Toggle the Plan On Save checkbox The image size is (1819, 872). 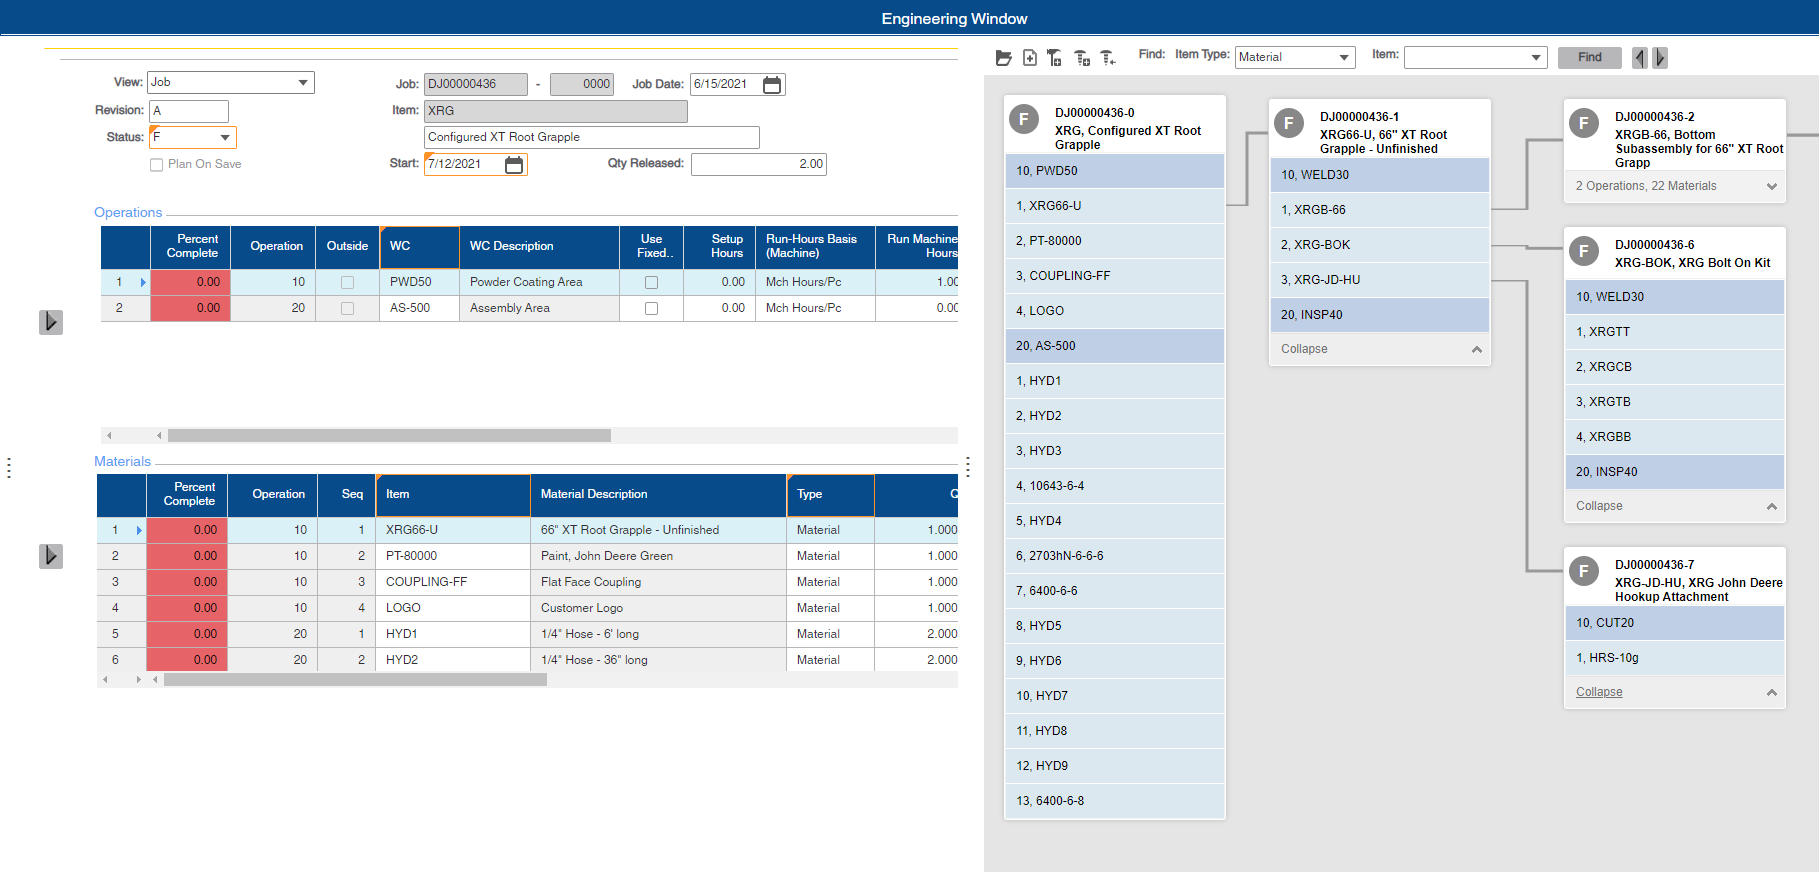[x=156, y=165]
